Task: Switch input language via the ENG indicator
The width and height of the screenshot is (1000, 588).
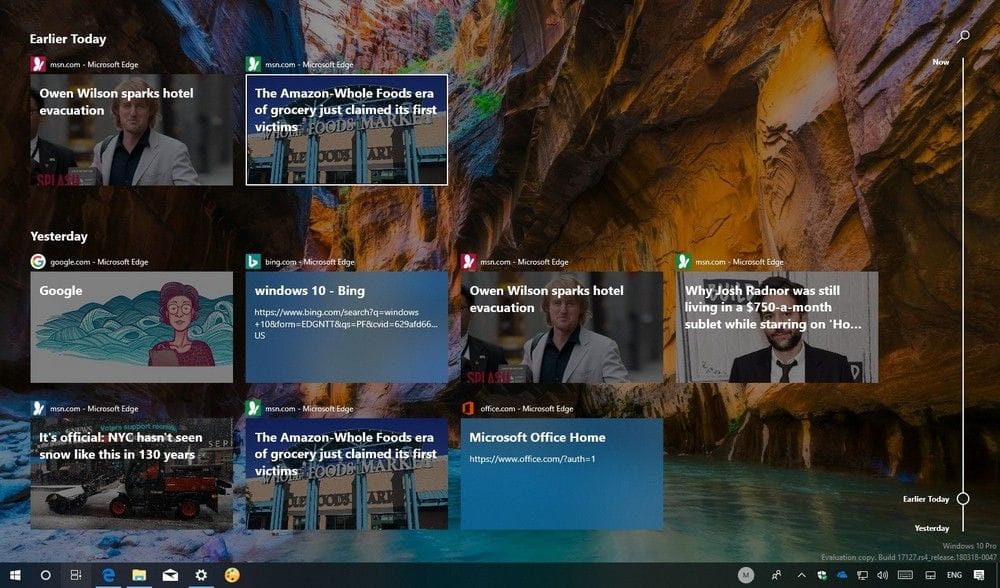Action: (952, 575)
